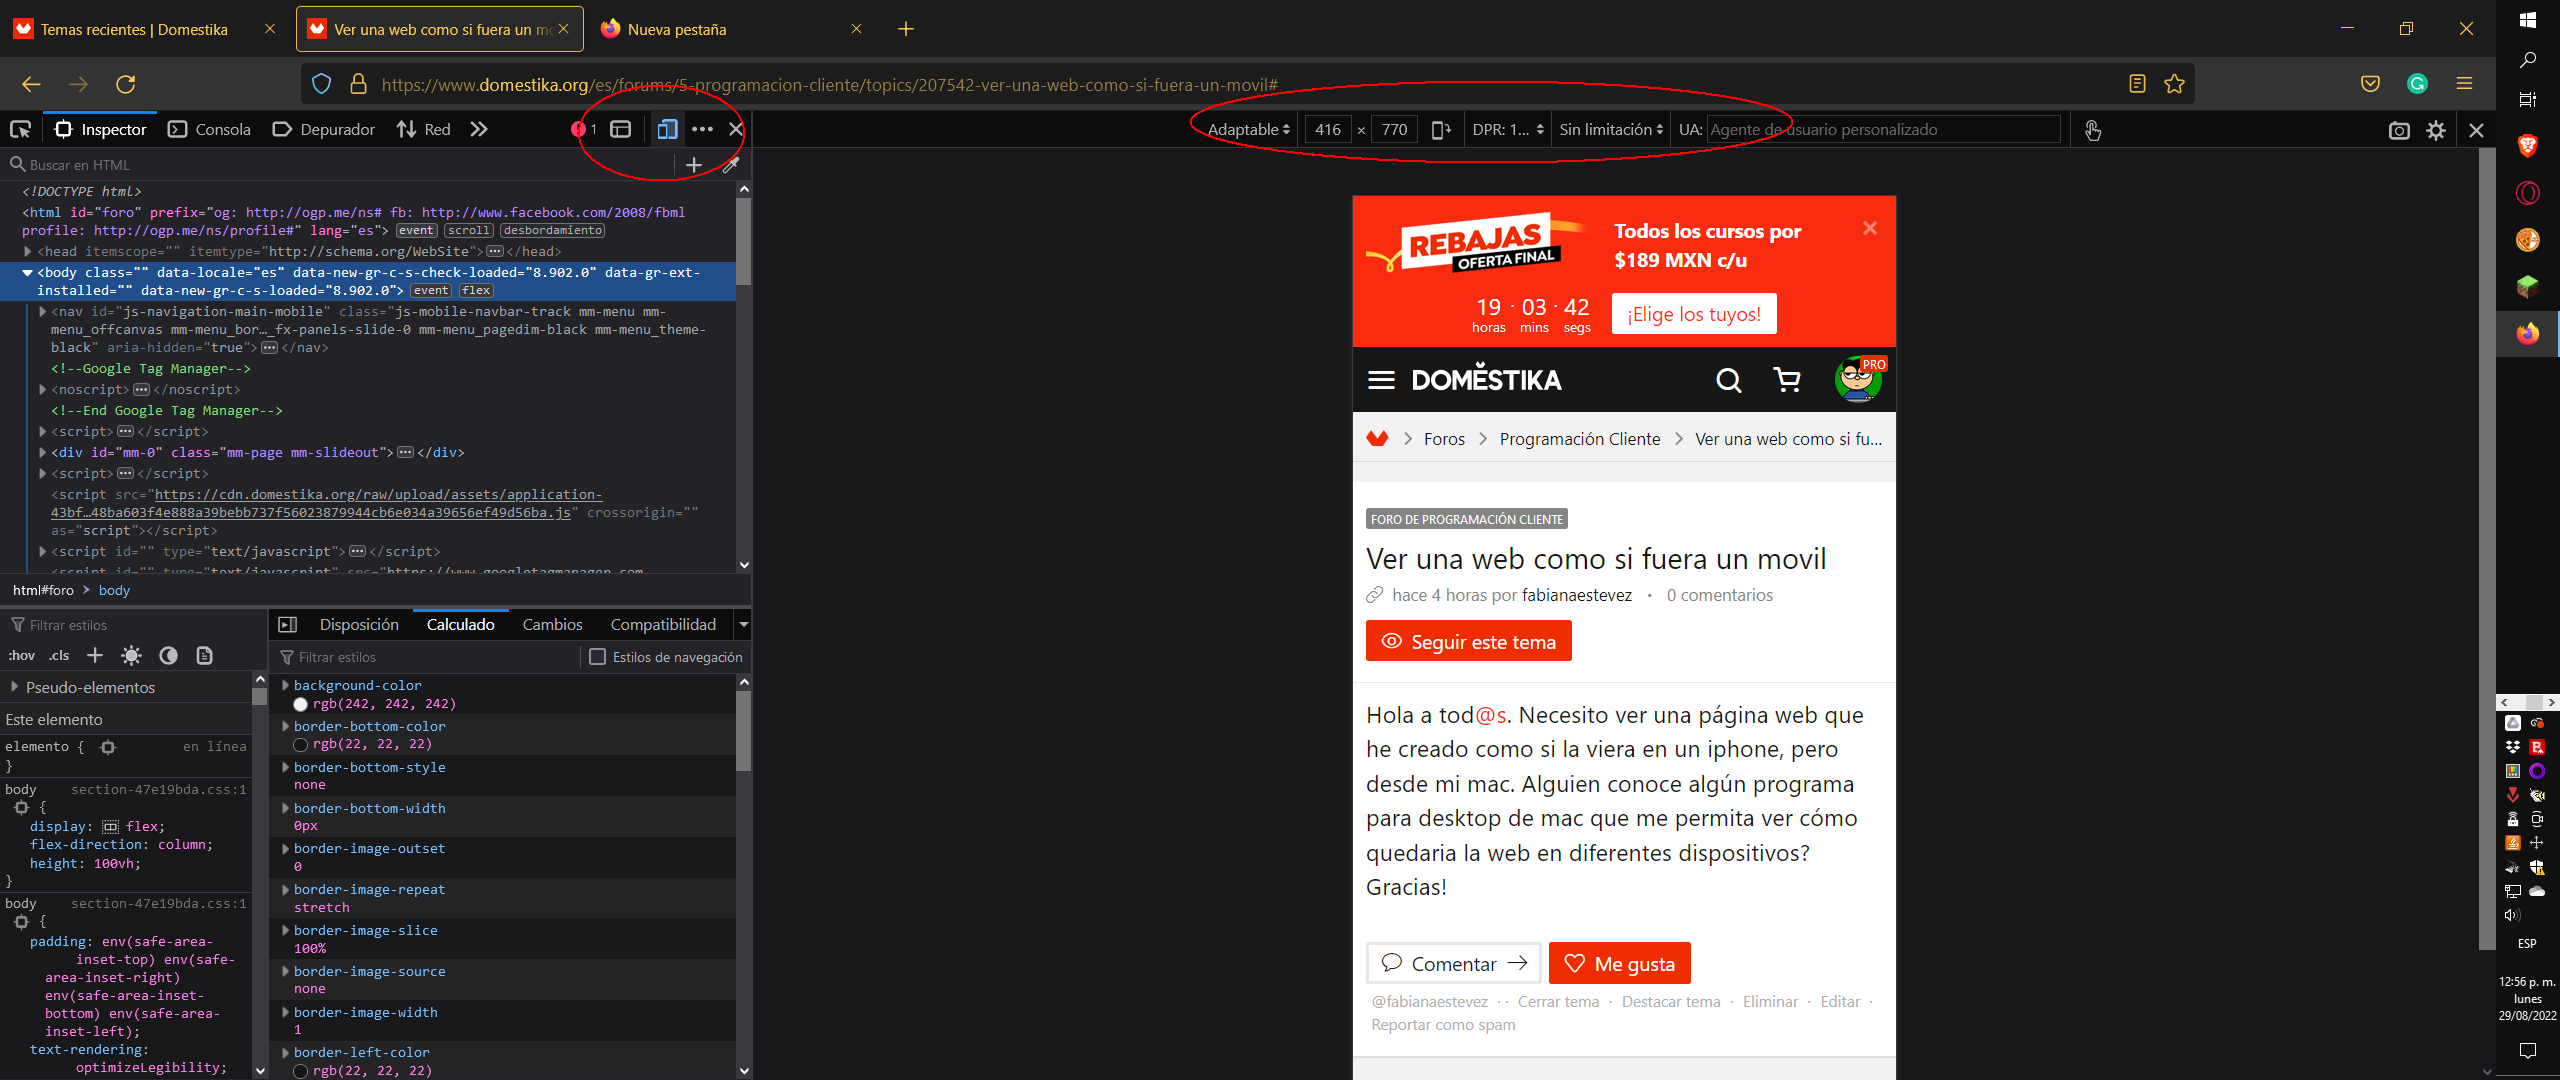Viewport: 2560px width, 1080px height.
Task: Expand the background-color computed property
Action: [285, 685]
